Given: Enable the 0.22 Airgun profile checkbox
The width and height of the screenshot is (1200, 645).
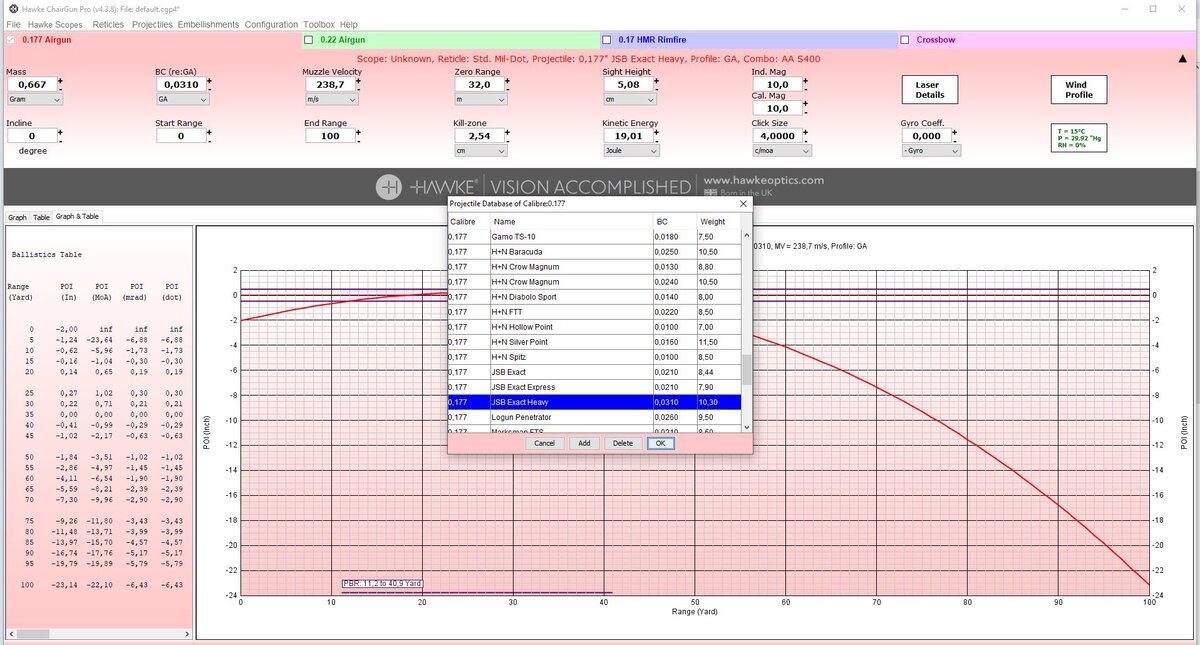Looking at the screenshot, I should [310, 40].
